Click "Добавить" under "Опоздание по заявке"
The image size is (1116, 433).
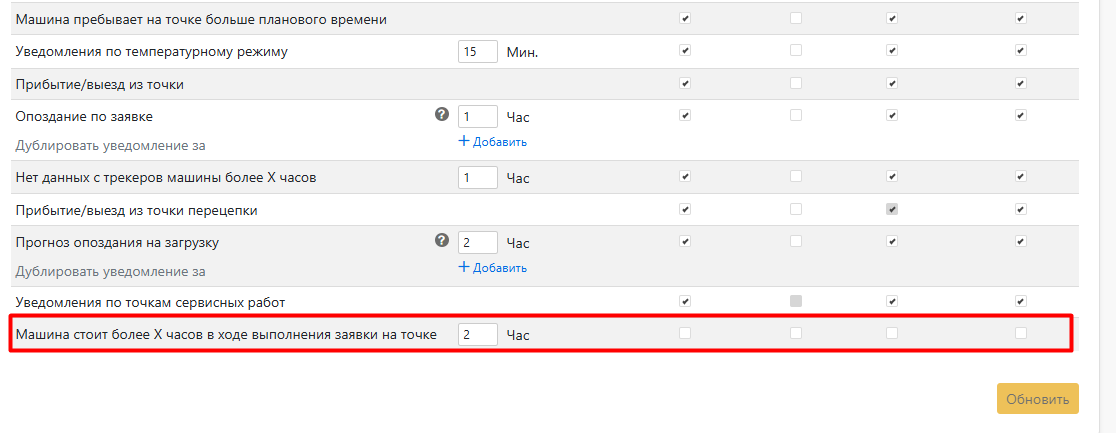(492, 142)
